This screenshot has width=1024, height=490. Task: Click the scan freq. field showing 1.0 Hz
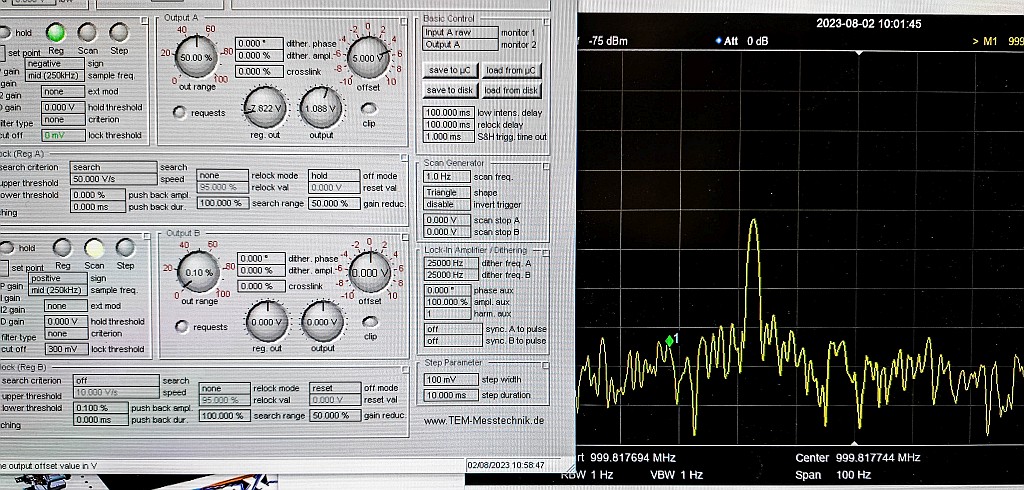pos(446,177)
